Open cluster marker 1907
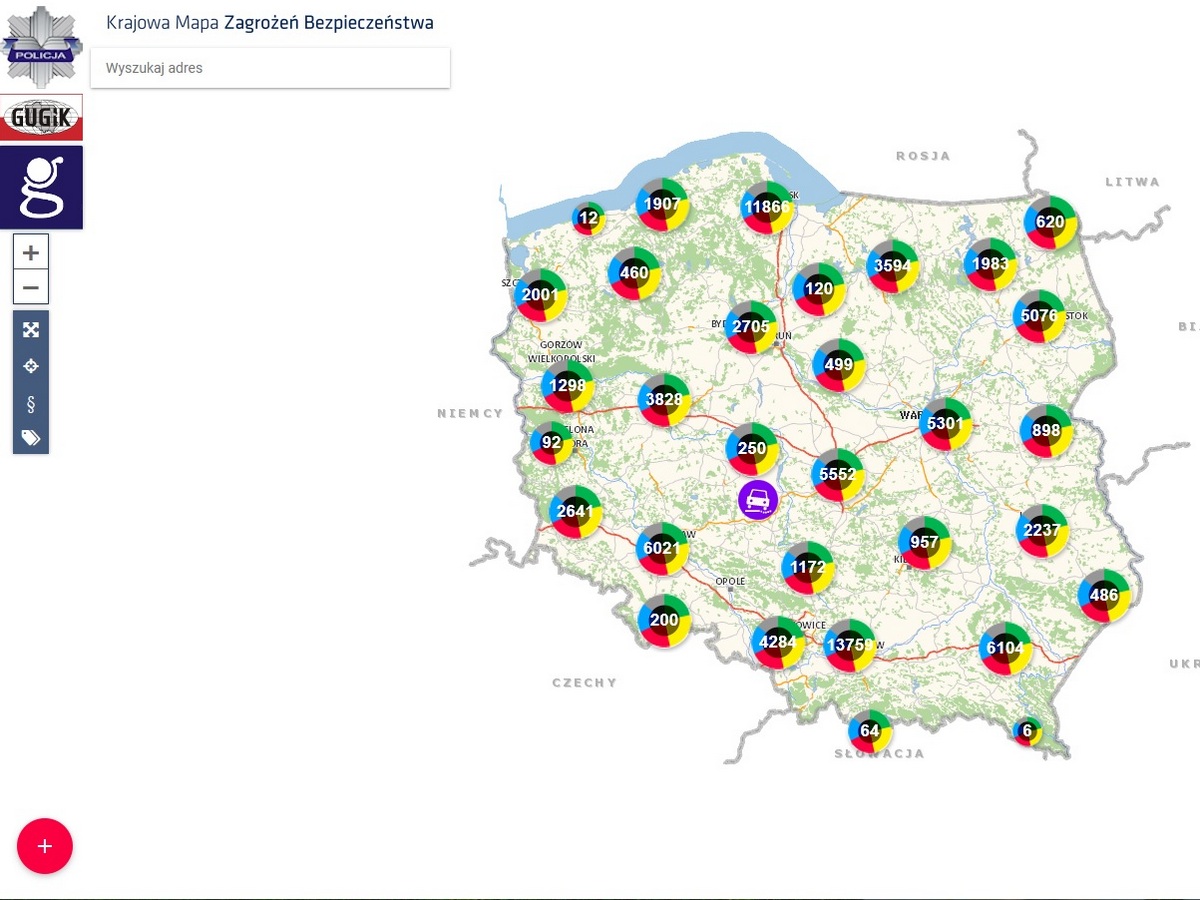 point(662,205)
